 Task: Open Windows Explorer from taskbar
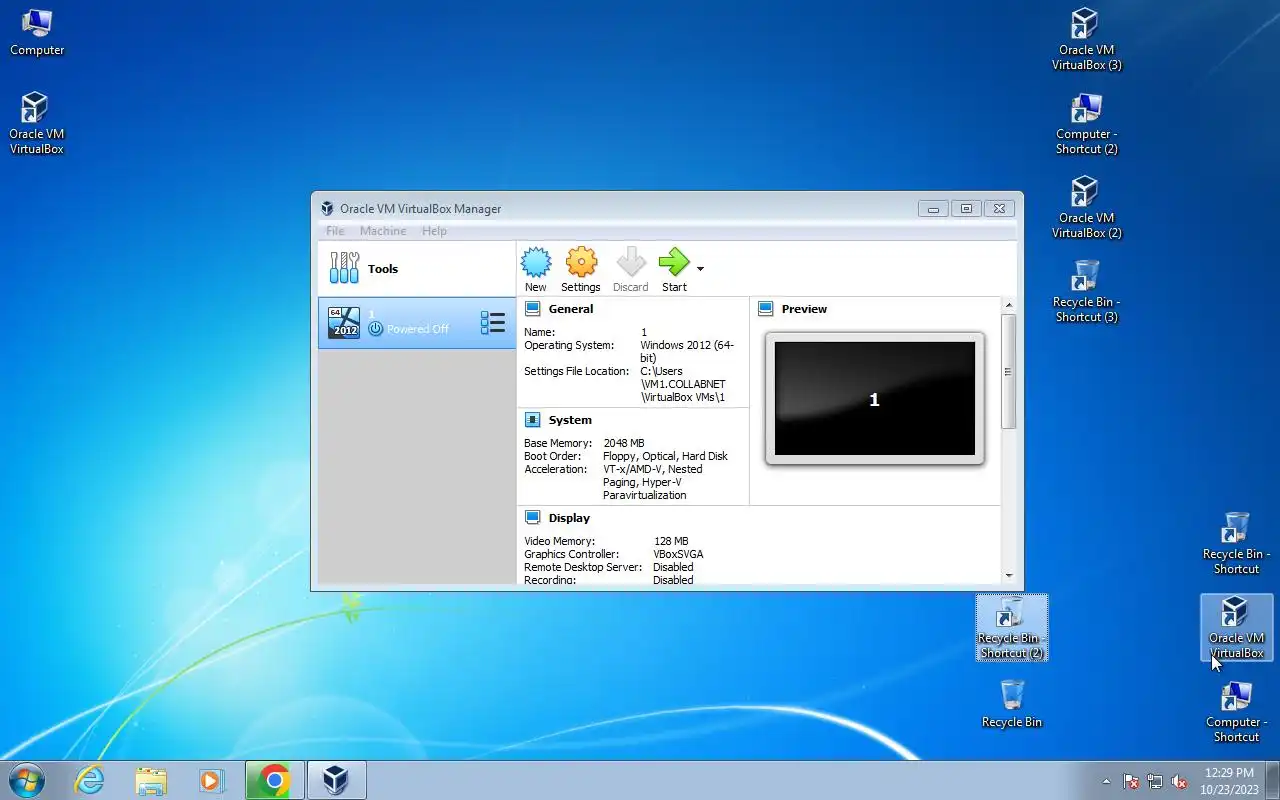pos(151,780)
